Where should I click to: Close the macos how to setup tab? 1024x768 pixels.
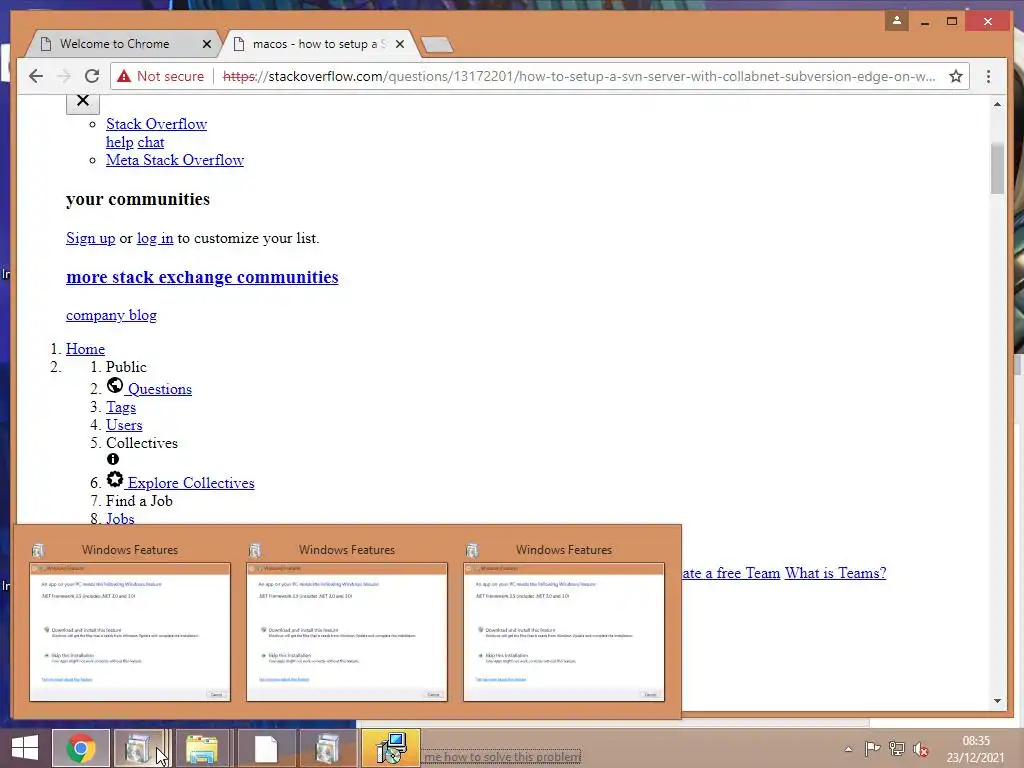click(x=400, y=44)
